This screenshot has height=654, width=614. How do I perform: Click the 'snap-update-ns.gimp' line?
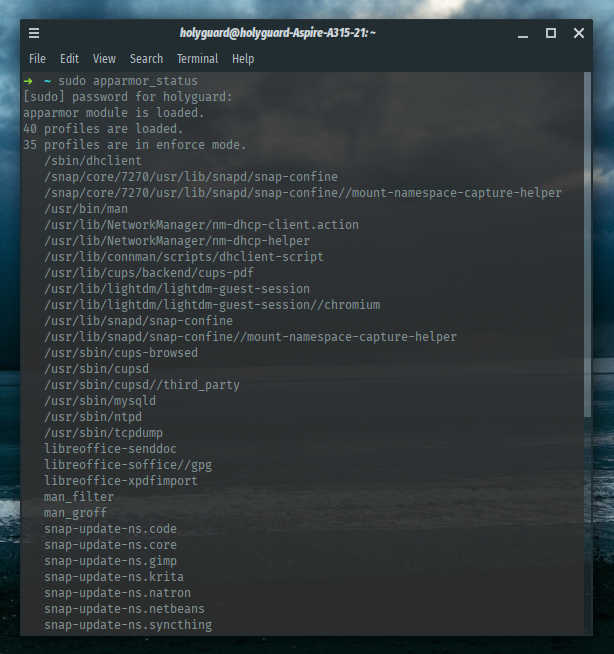(x=111, y=561)
